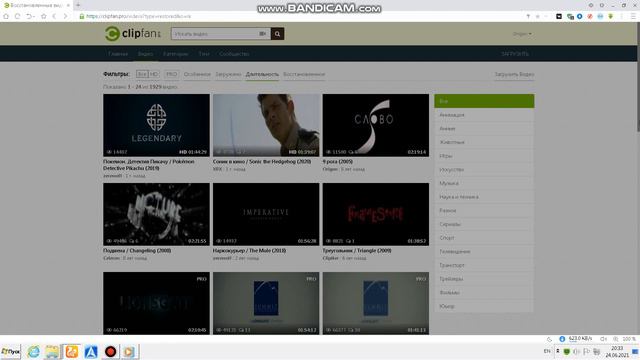Go back with the browser back arrow
The height and width of the screenshot is (360, 640).
click(54, 16)
